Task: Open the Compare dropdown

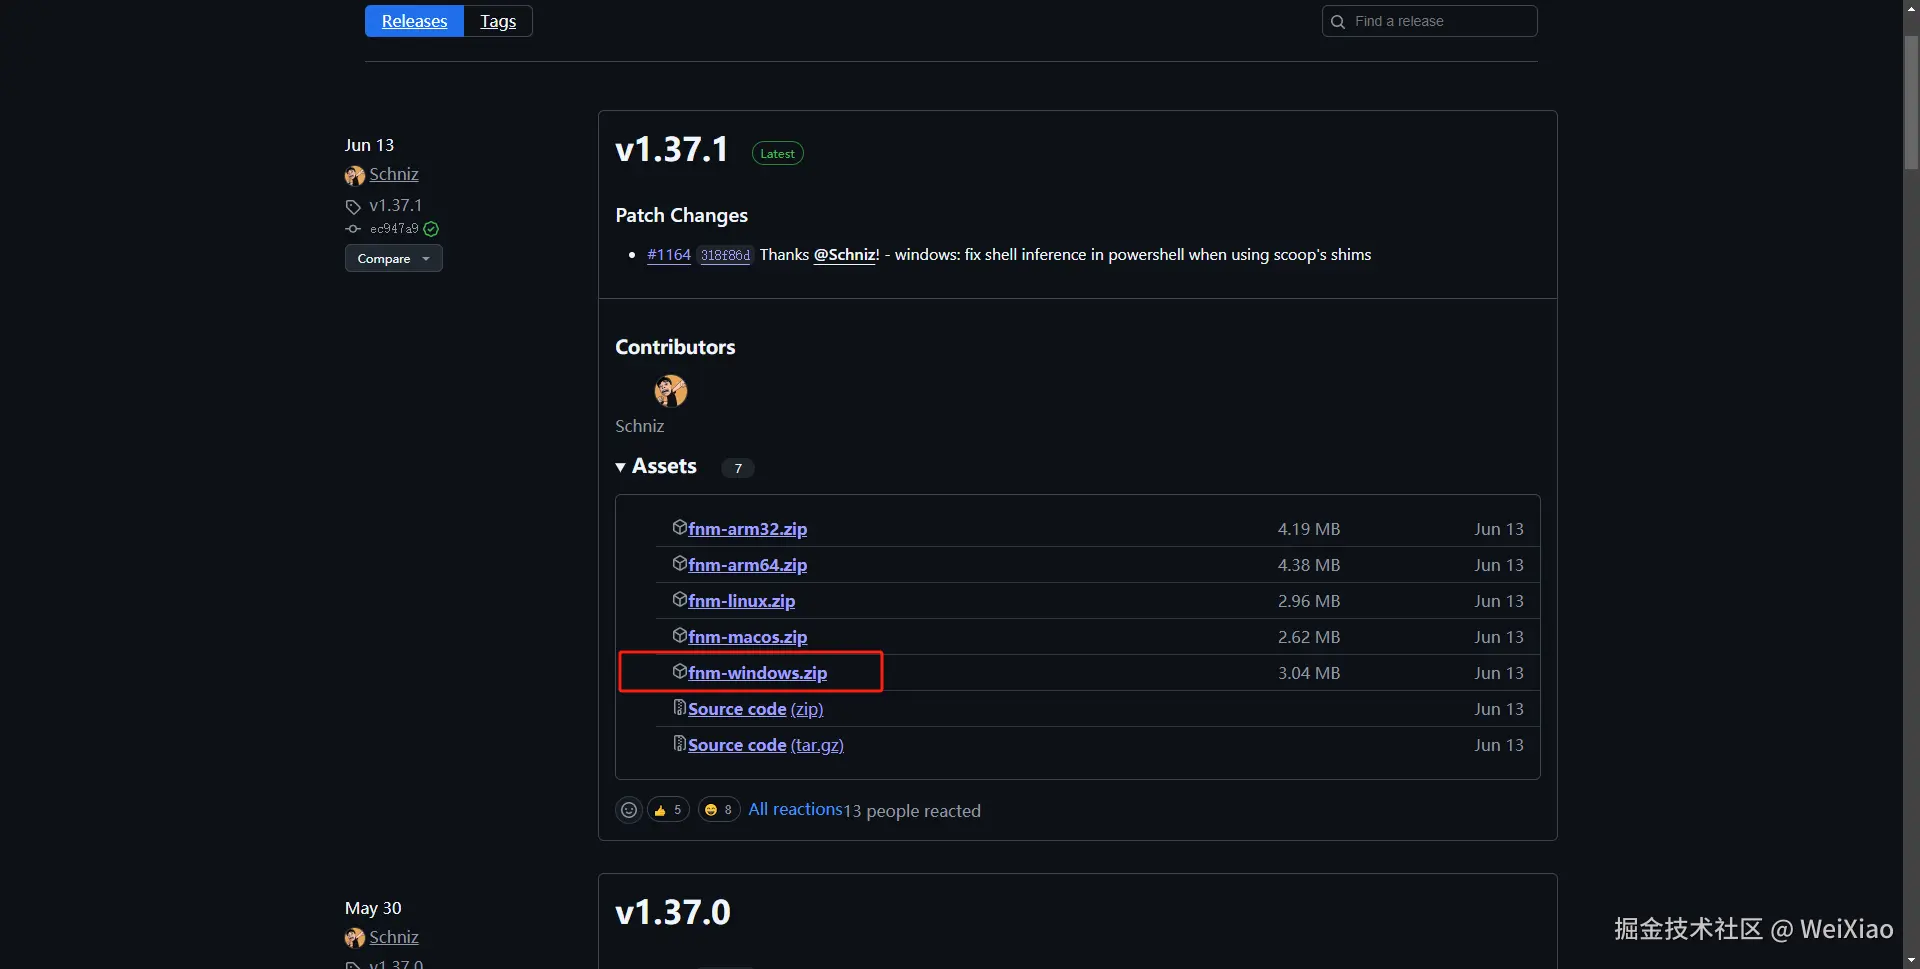Action: point(394,258)
